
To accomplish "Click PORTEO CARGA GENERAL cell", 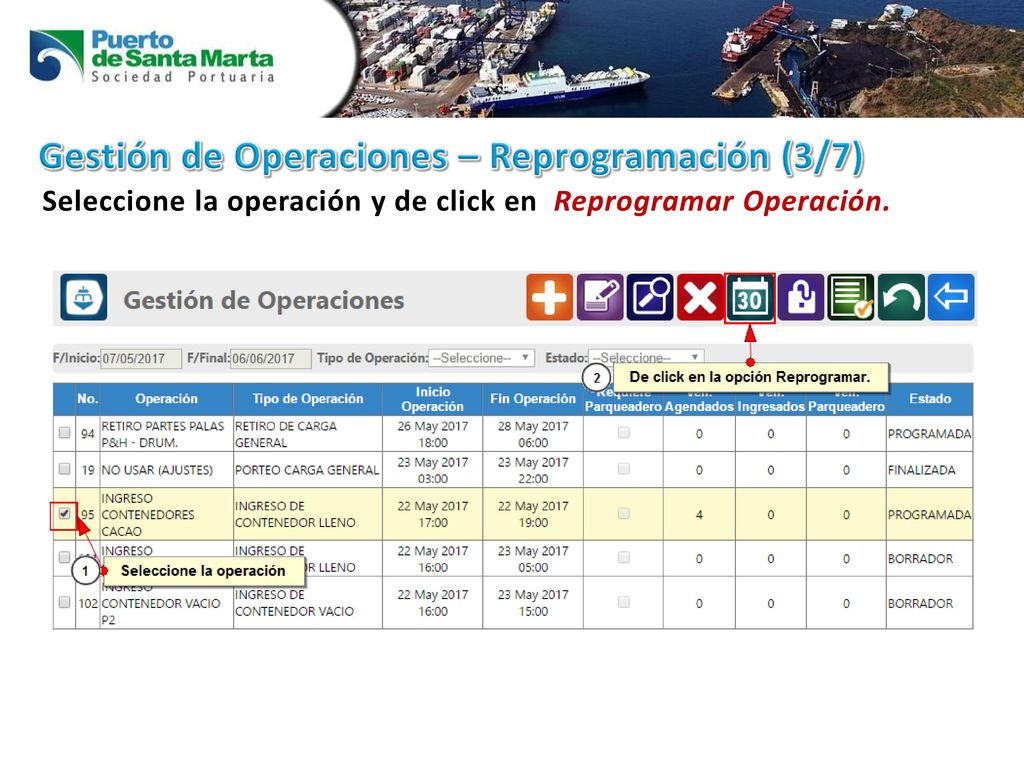I will pos(307,470).
